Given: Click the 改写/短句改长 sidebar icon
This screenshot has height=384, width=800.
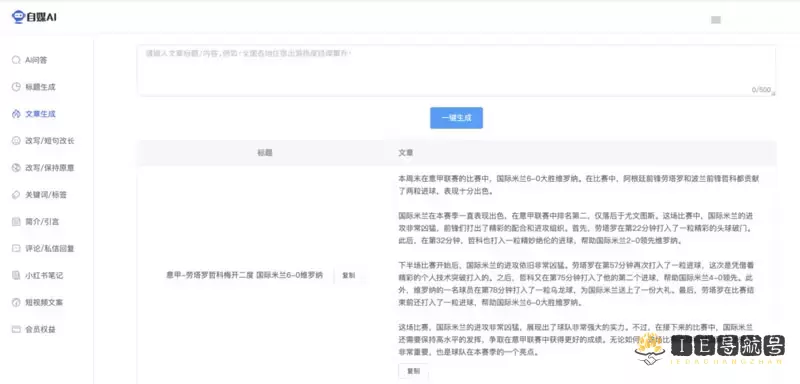Looking at the screenshot, I should [x=16, y=141].
